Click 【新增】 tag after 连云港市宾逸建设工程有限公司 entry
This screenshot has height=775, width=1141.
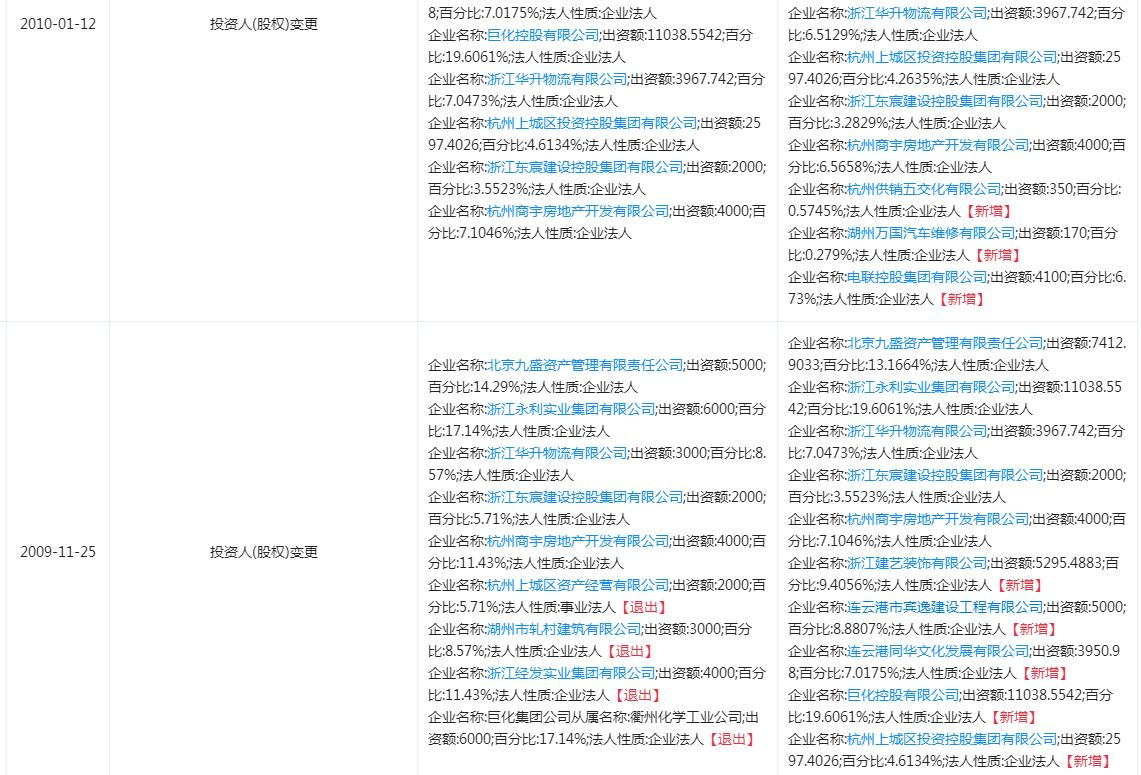point(1033,629)
